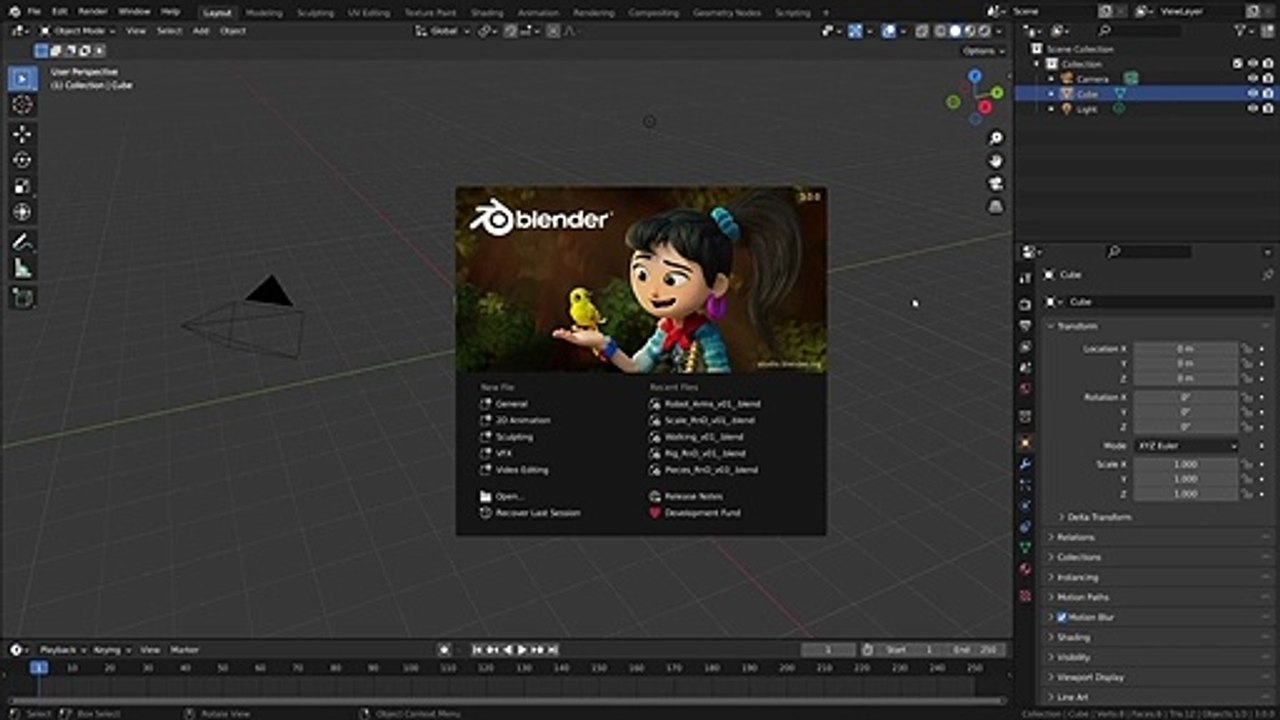Viewport: 1280px width, 720px height.
Task: Switch perspective/orthographic grid icon in viewport
Action: point(996,207)
